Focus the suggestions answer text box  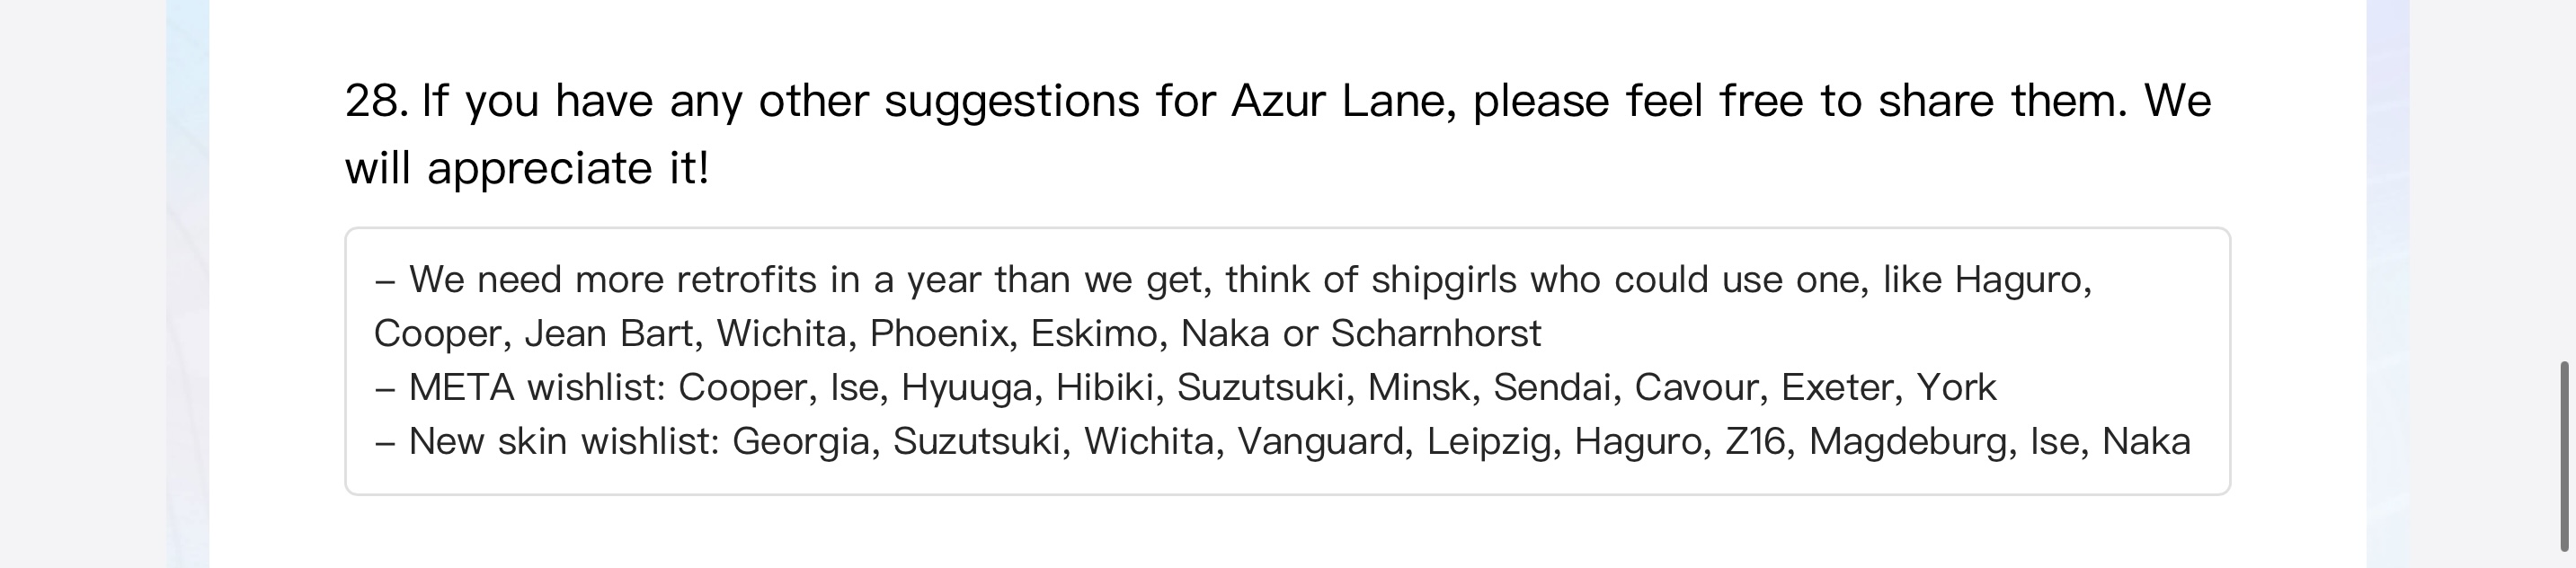pos(1287,360)
